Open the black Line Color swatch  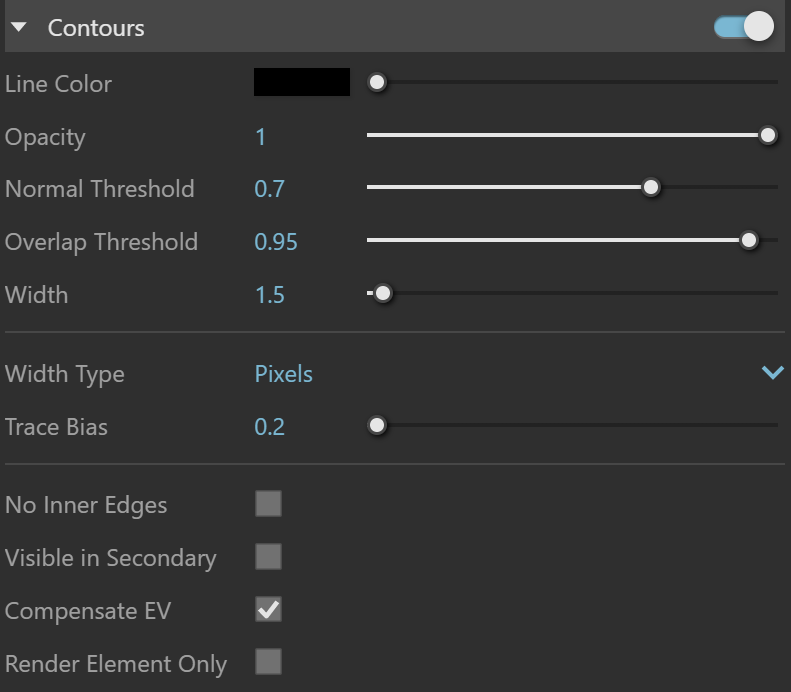(302, 82)
